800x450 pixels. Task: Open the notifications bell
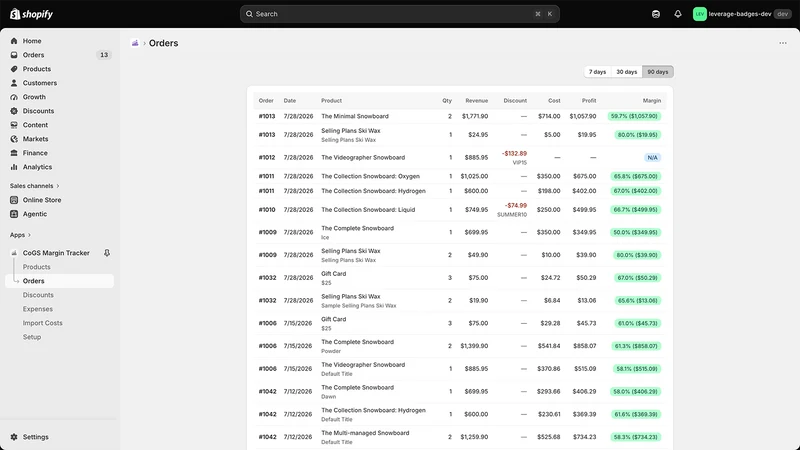click(678, 14)
